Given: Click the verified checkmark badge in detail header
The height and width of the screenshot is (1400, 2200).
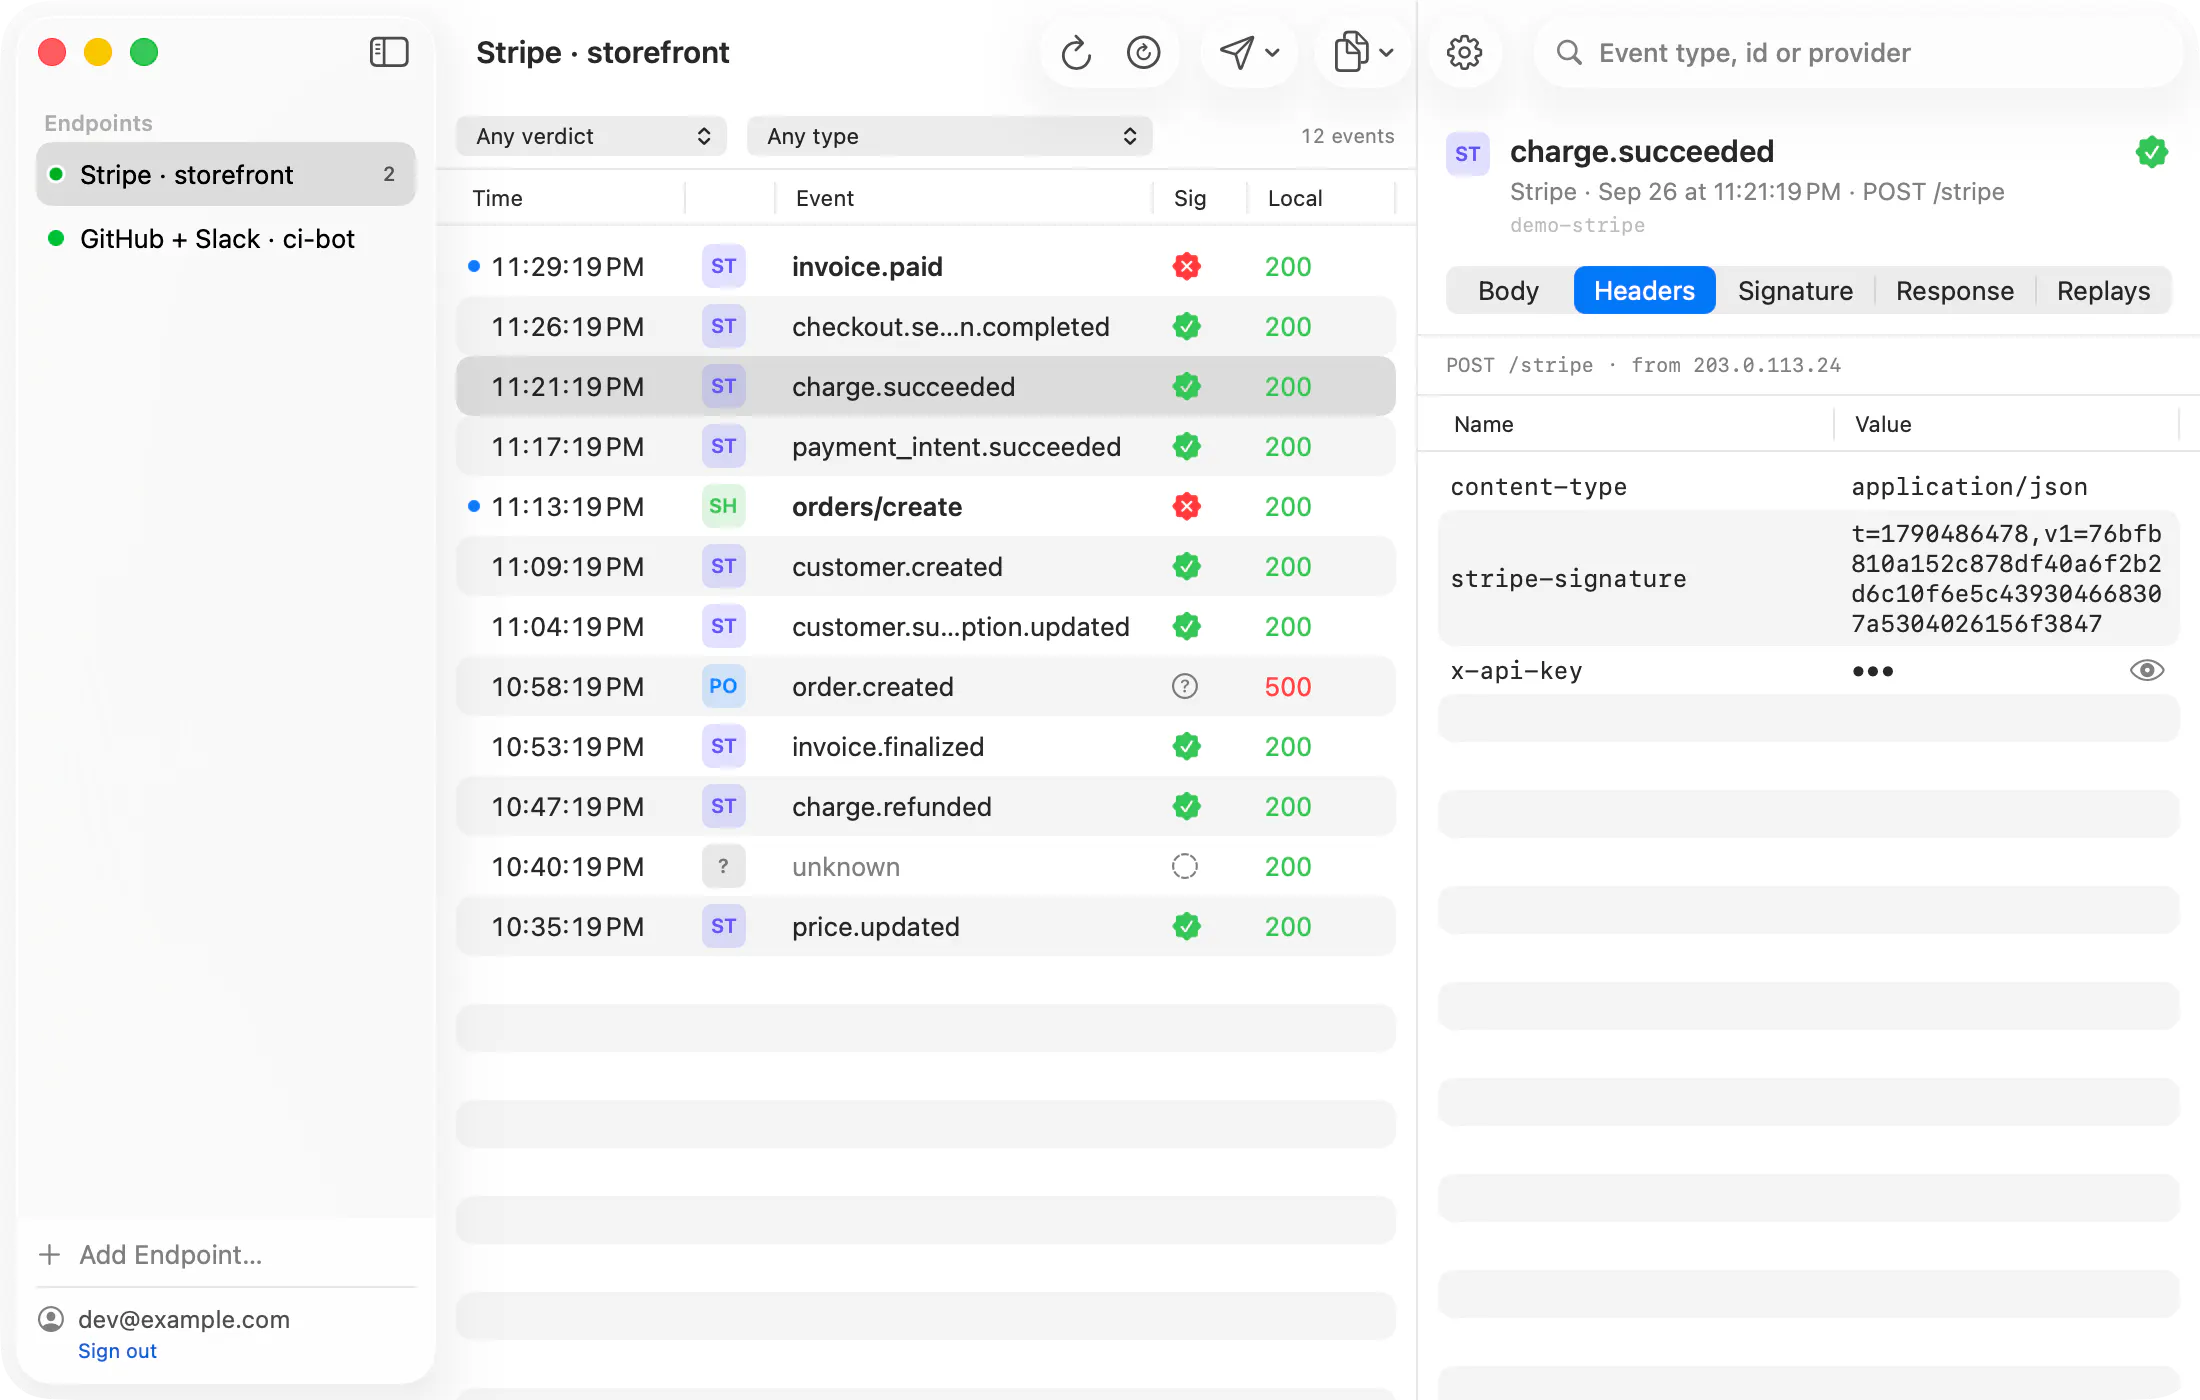Looking at the screenshot, I should [2152, 152].
